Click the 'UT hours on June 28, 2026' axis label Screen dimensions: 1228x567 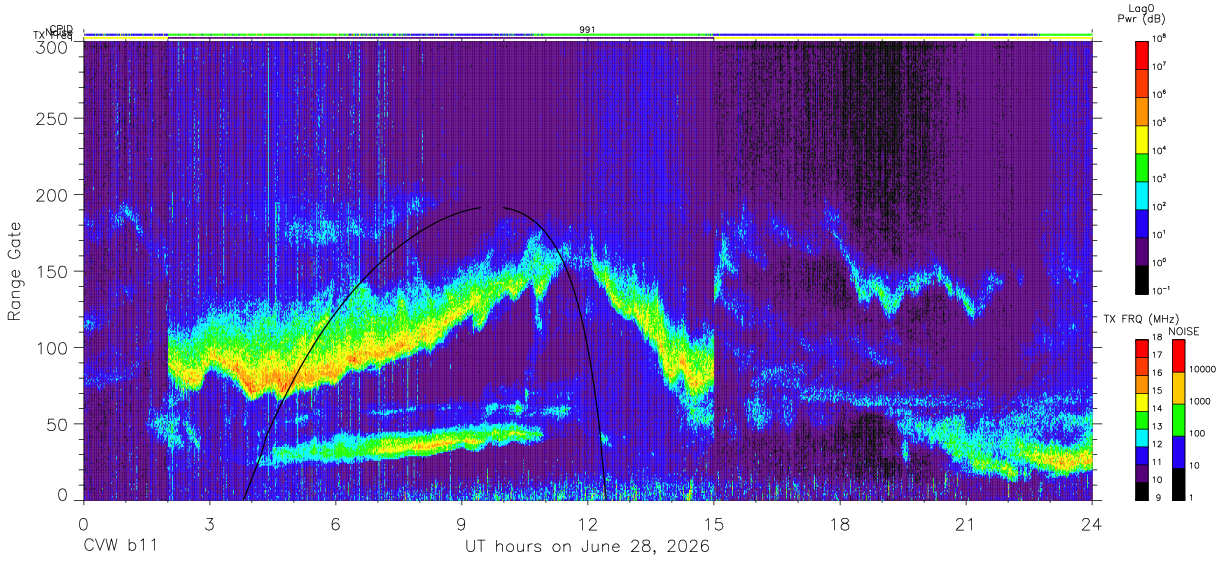(x=587, y=547)
